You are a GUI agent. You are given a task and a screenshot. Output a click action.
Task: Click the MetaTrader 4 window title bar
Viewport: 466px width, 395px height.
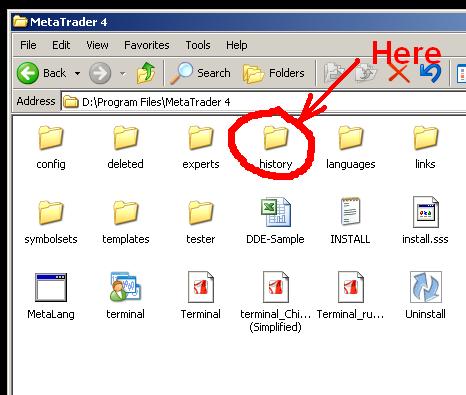238,22
